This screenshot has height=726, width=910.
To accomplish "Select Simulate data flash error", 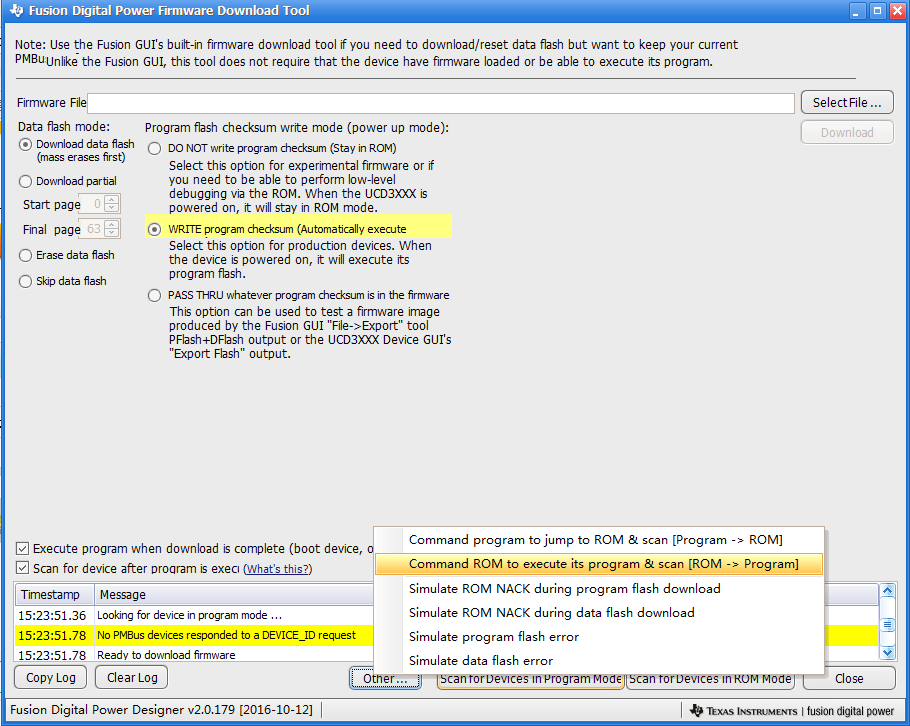I will tap(598, 660).
